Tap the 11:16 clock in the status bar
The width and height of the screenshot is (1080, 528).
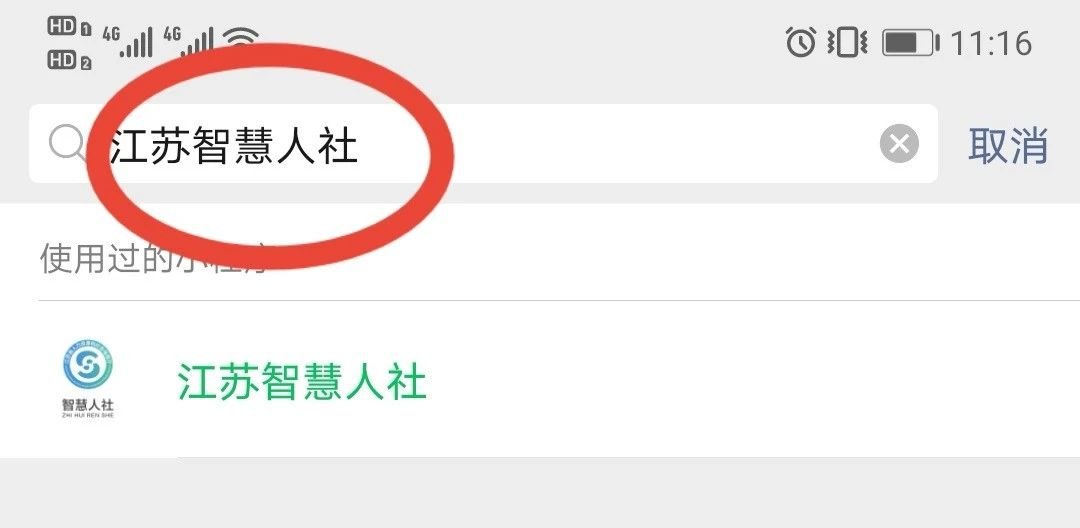click(x=991, y=43)
